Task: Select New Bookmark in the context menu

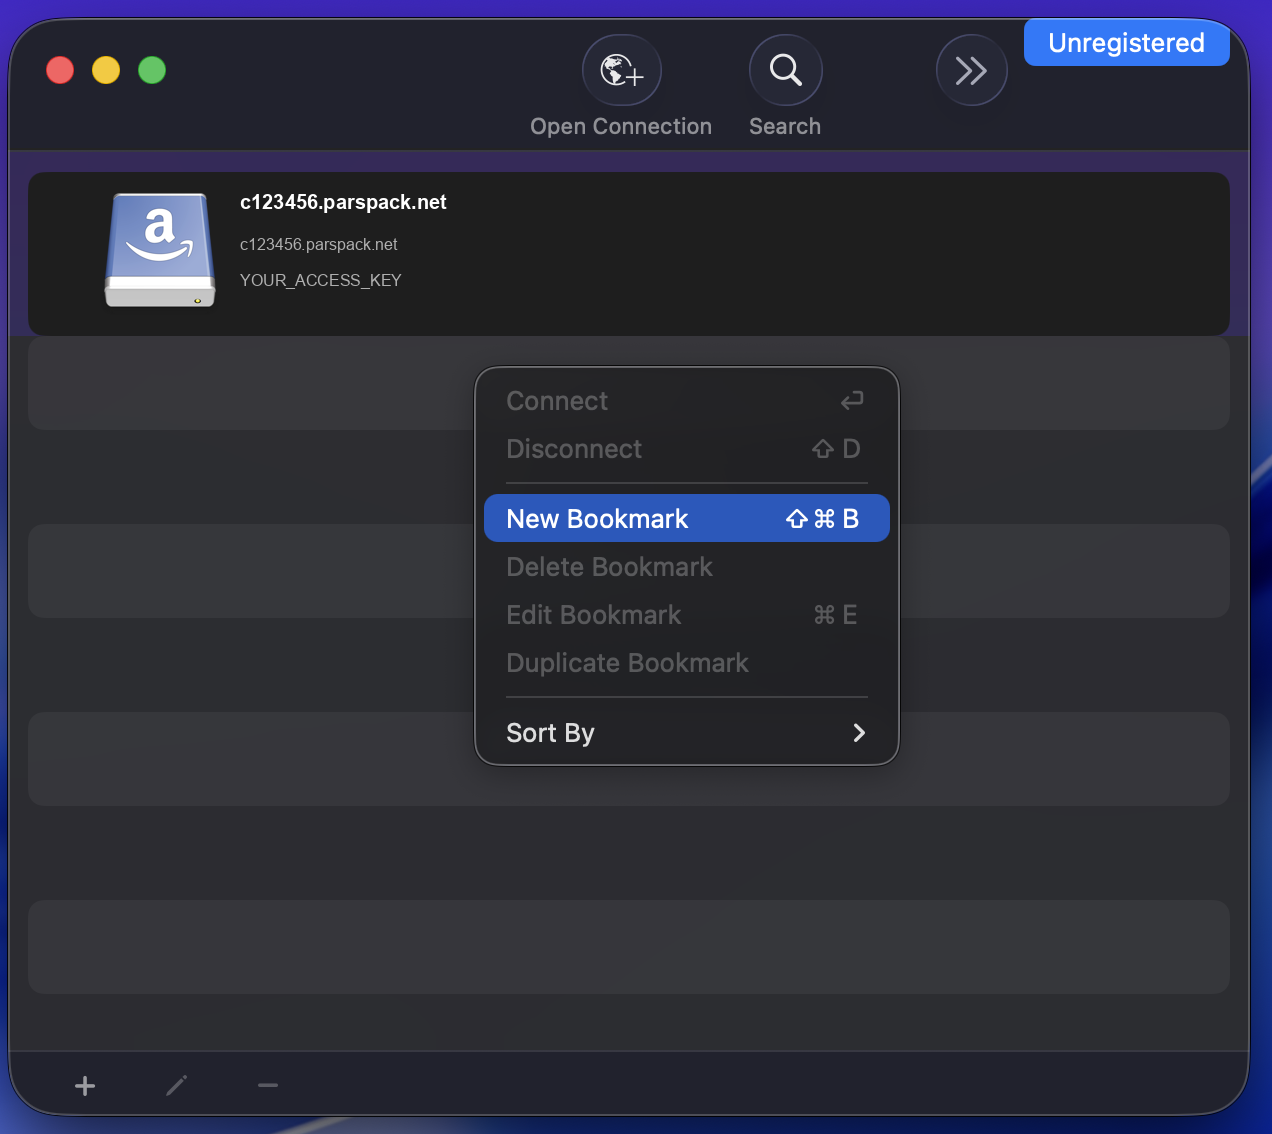Action: click(x=686, y=518)
